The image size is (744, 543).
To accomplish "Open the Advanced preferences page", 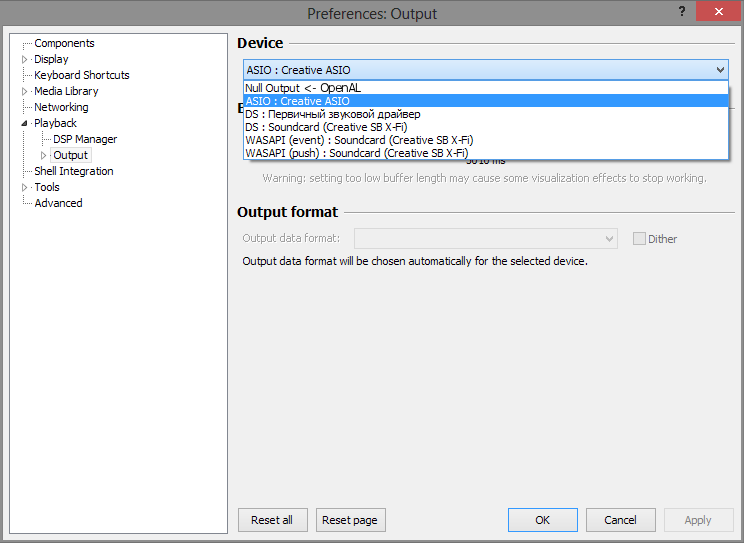I will pyautogui.click(x=58, y=203).
